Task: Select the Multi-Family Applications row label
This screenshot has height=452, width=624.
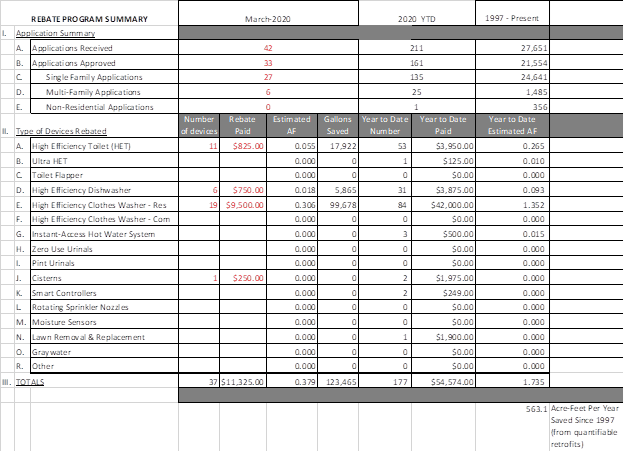Action: [x=91, y=90]
